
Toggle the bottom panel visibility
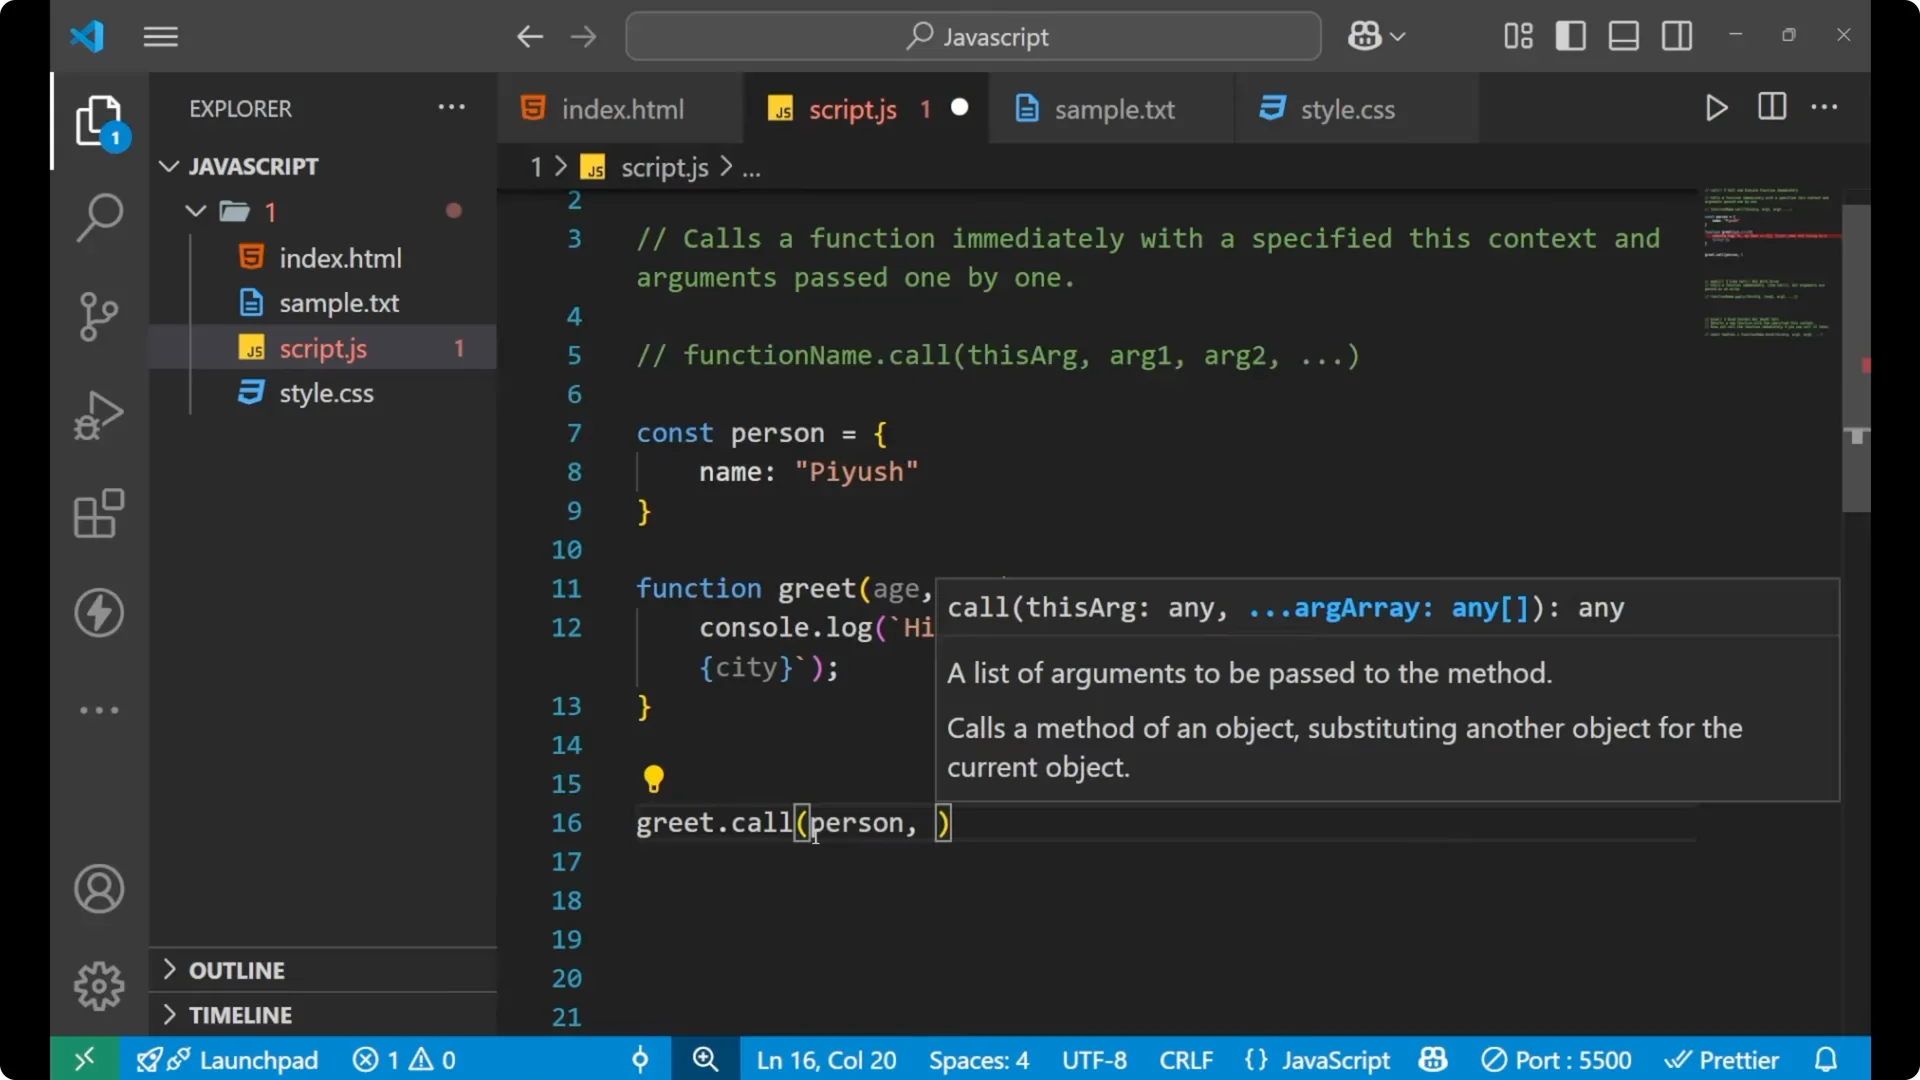(1623, 35)
